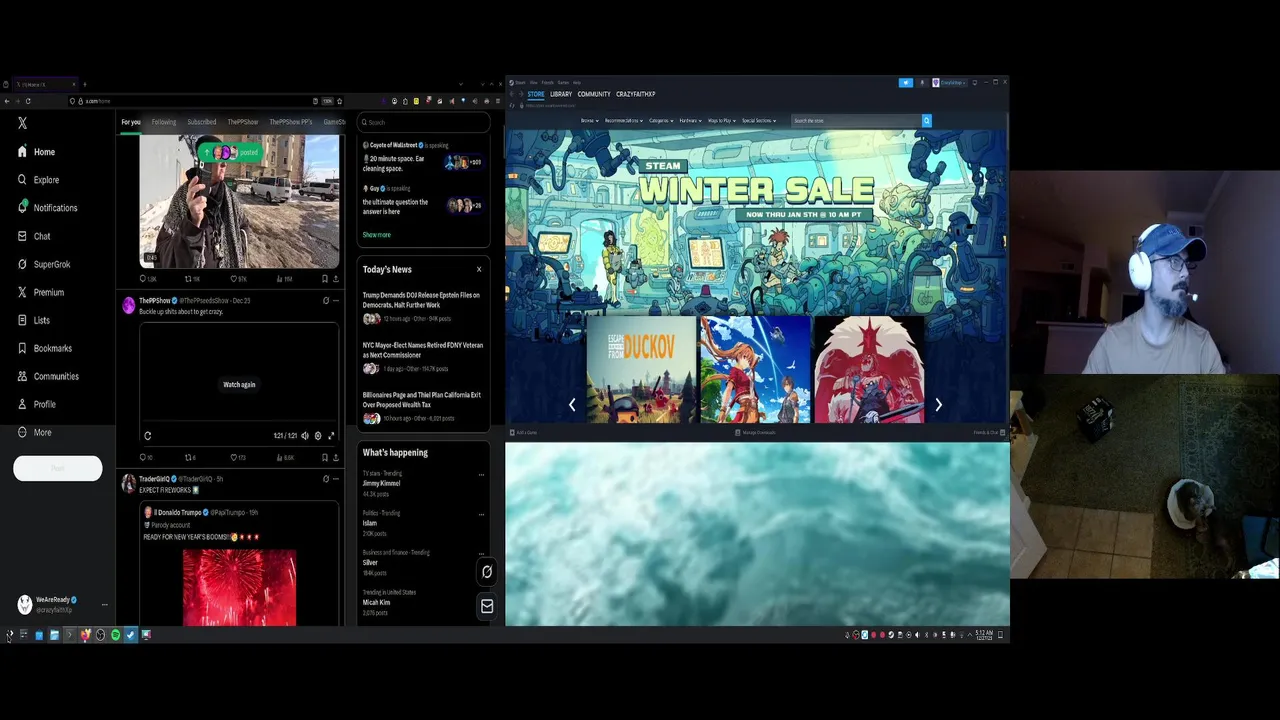Open ThePPShow PP's timeline tab
Screen dimensions: 1280x720
click(x=290, y=122)
